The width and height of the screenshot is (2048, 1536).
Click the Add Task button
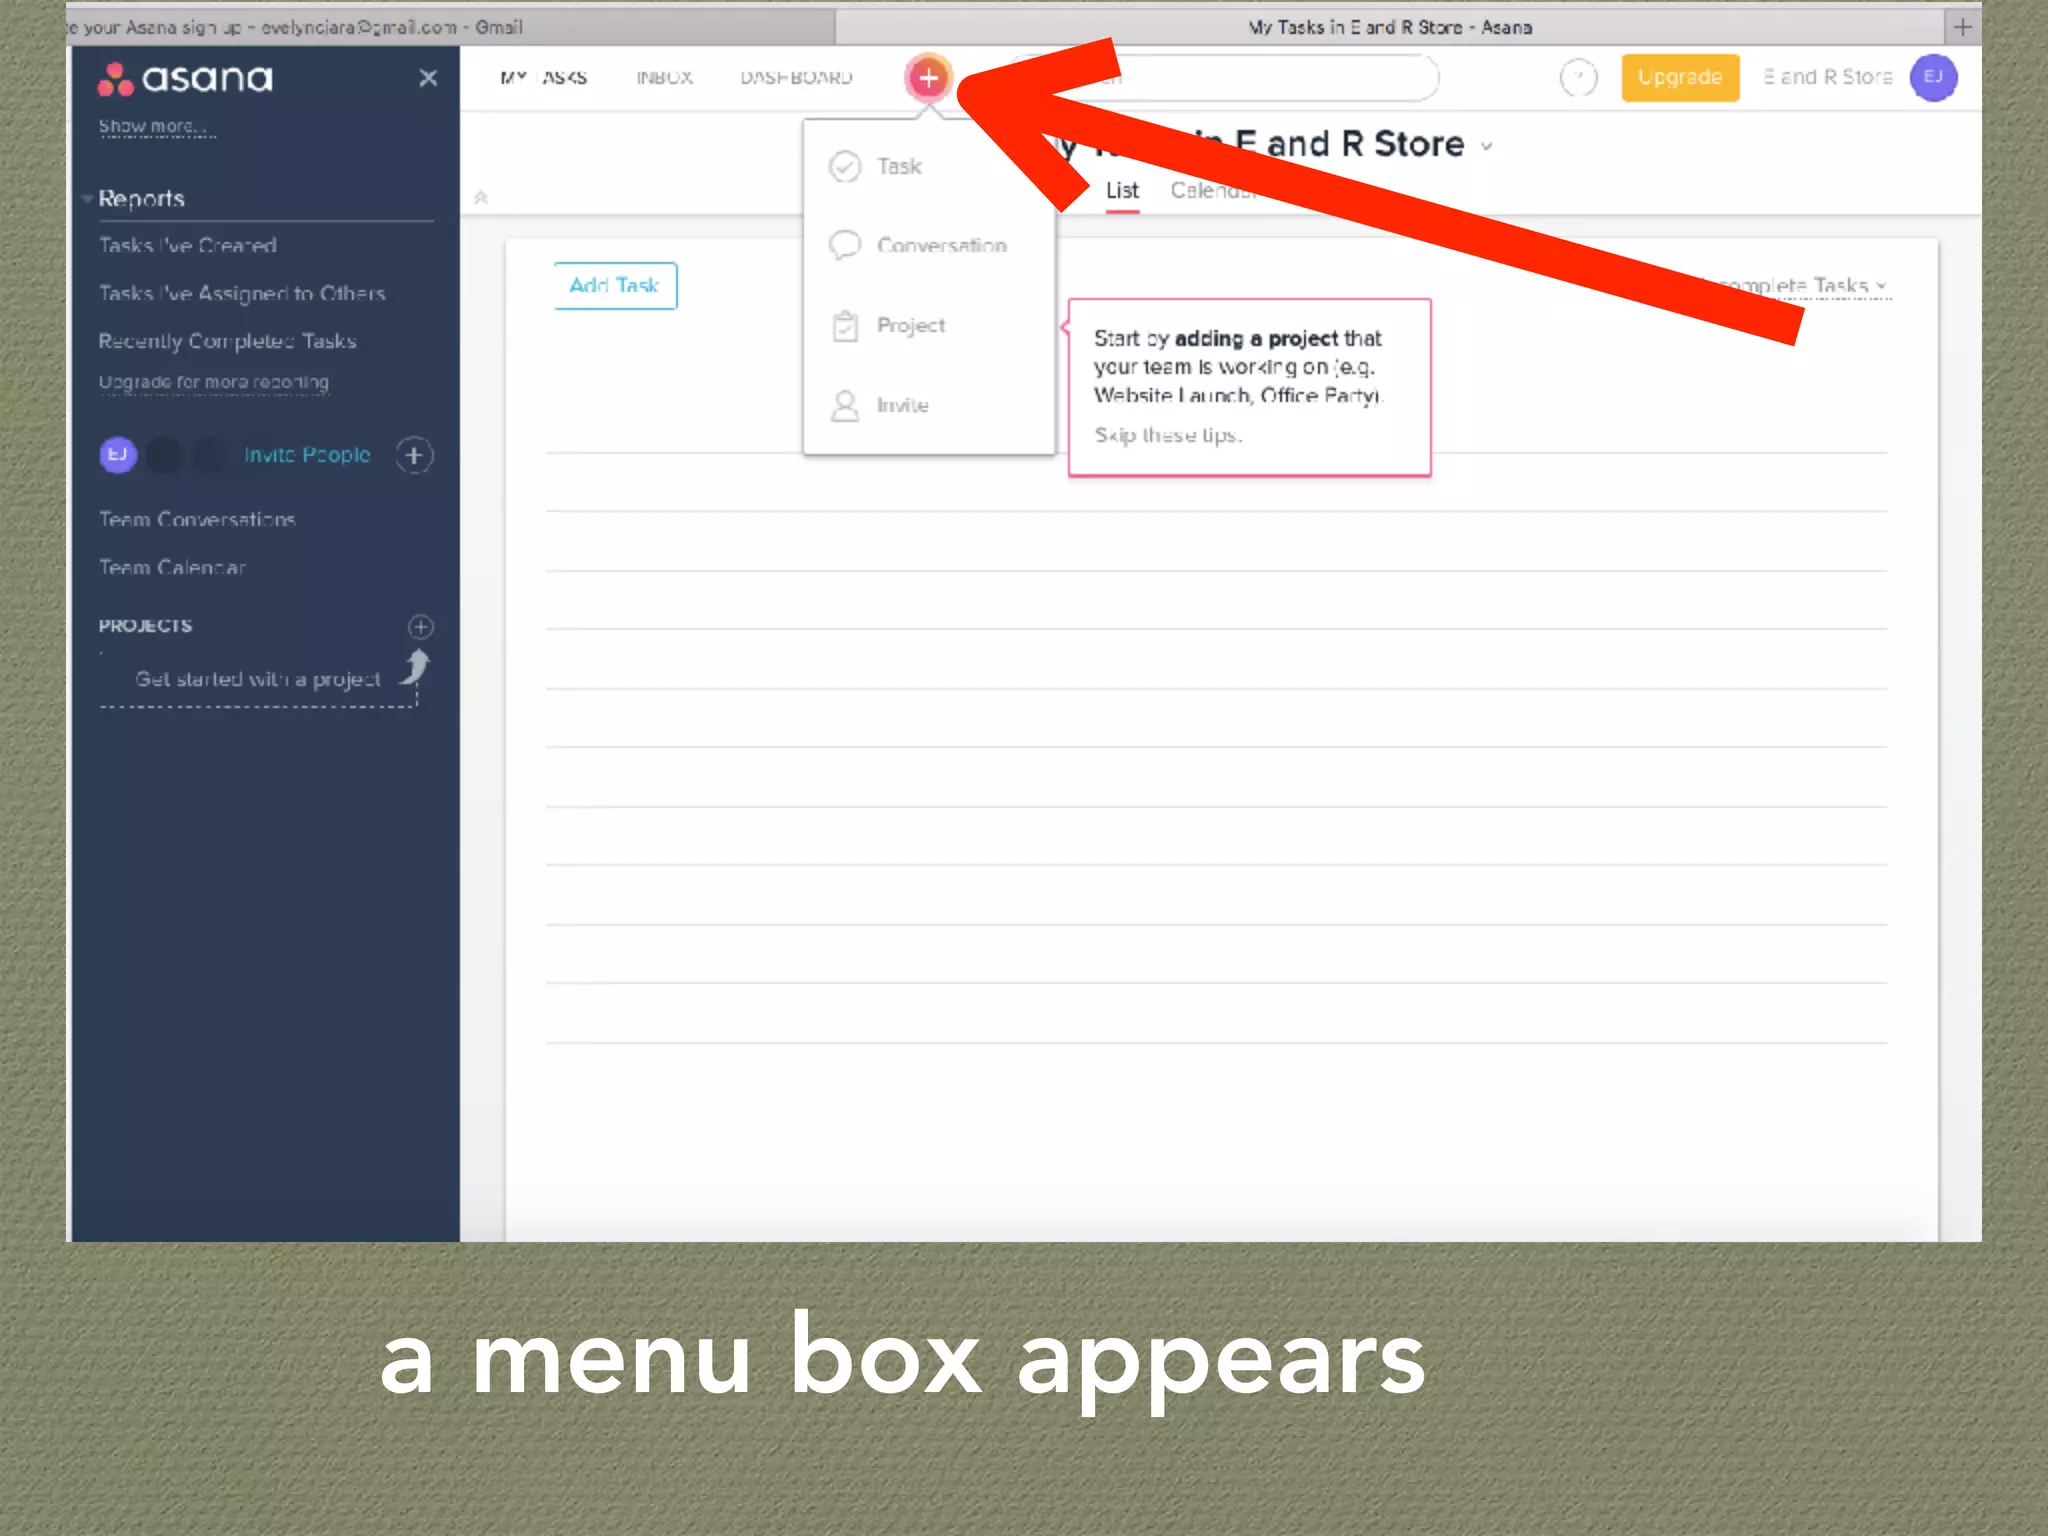(x=615, y=286)
